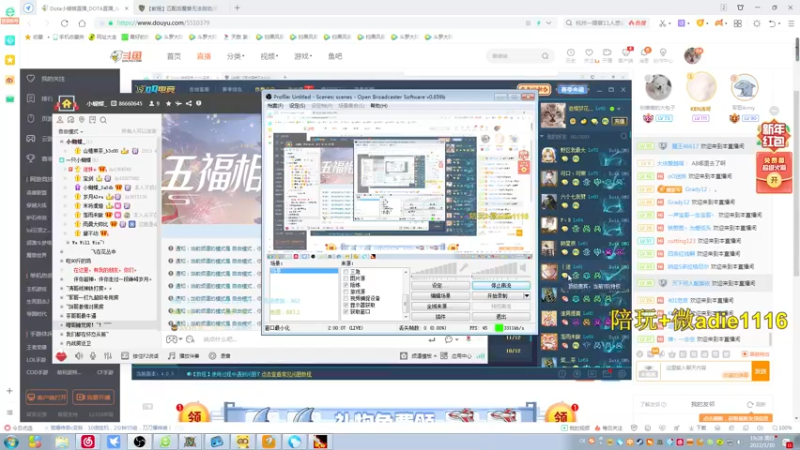Toggle 图片源 source checkbox in OBS
Screen dimensions: 800x450
point(346,279)
